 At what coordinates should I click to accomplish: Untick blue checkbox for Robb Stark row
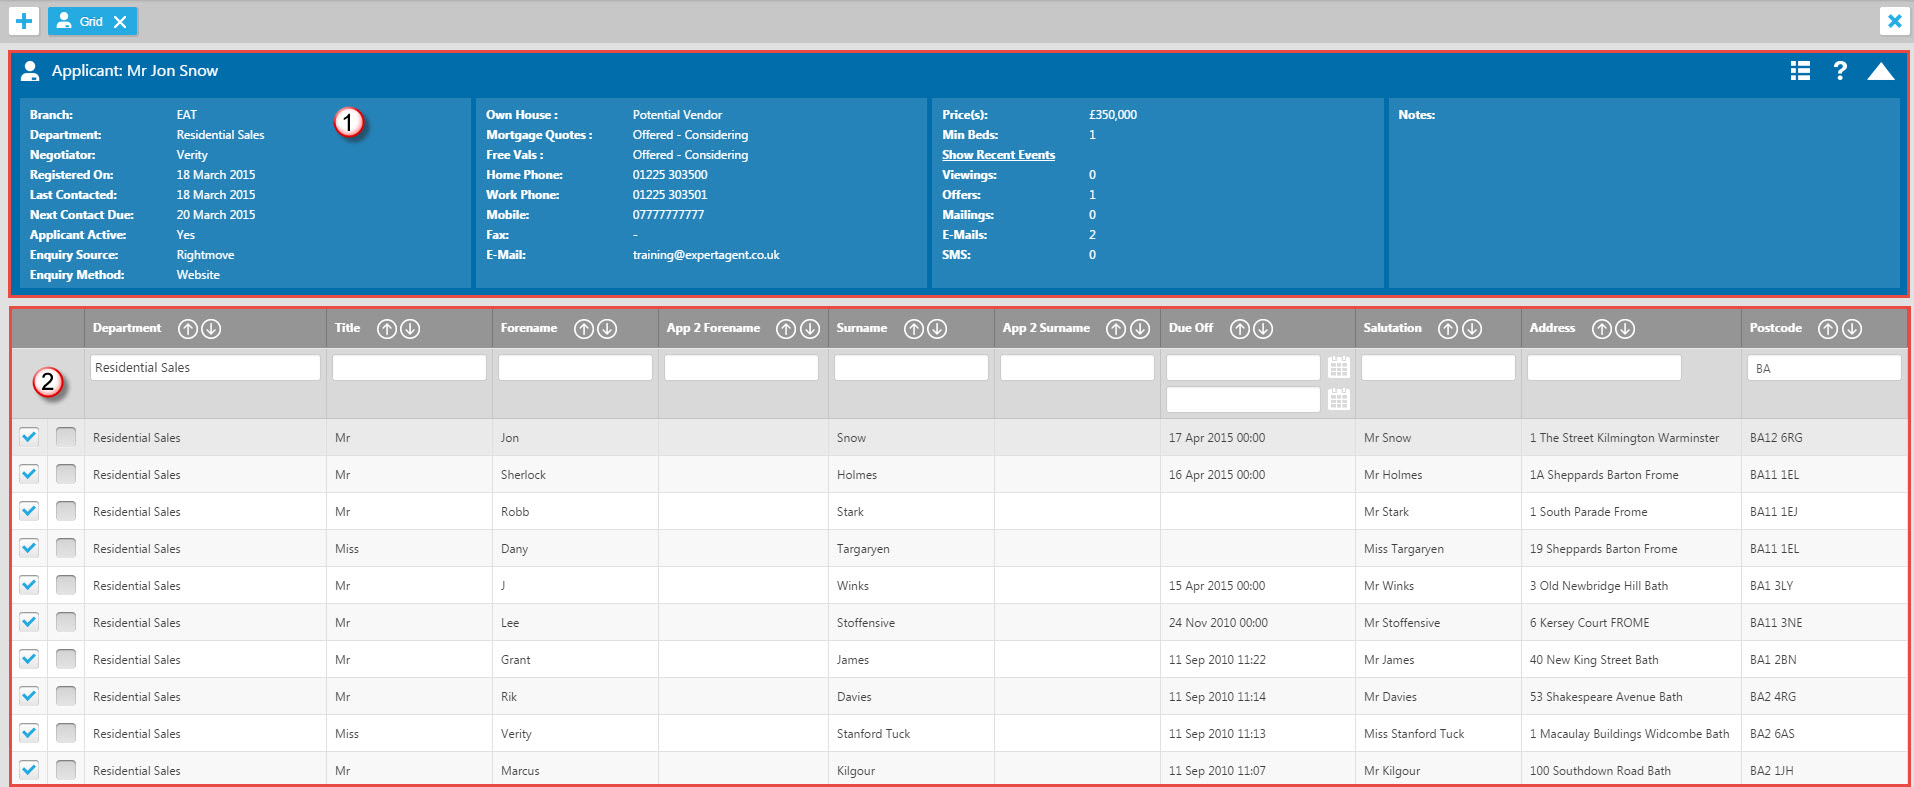coord(29,511)
